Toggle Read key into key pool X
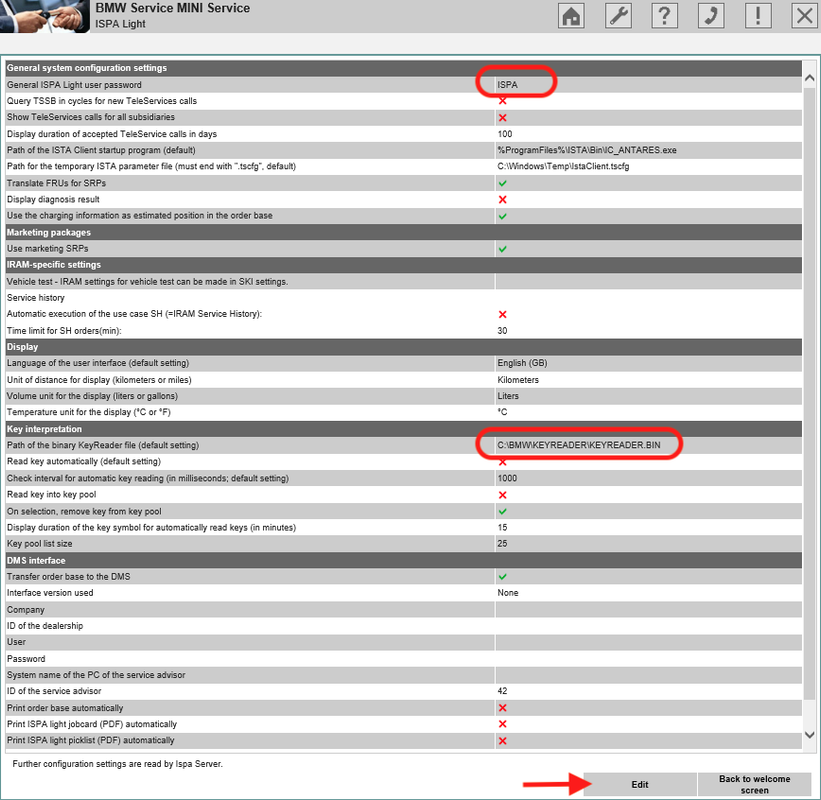The width and height of the screenshot is (821, 800). [x=502, y=495]
